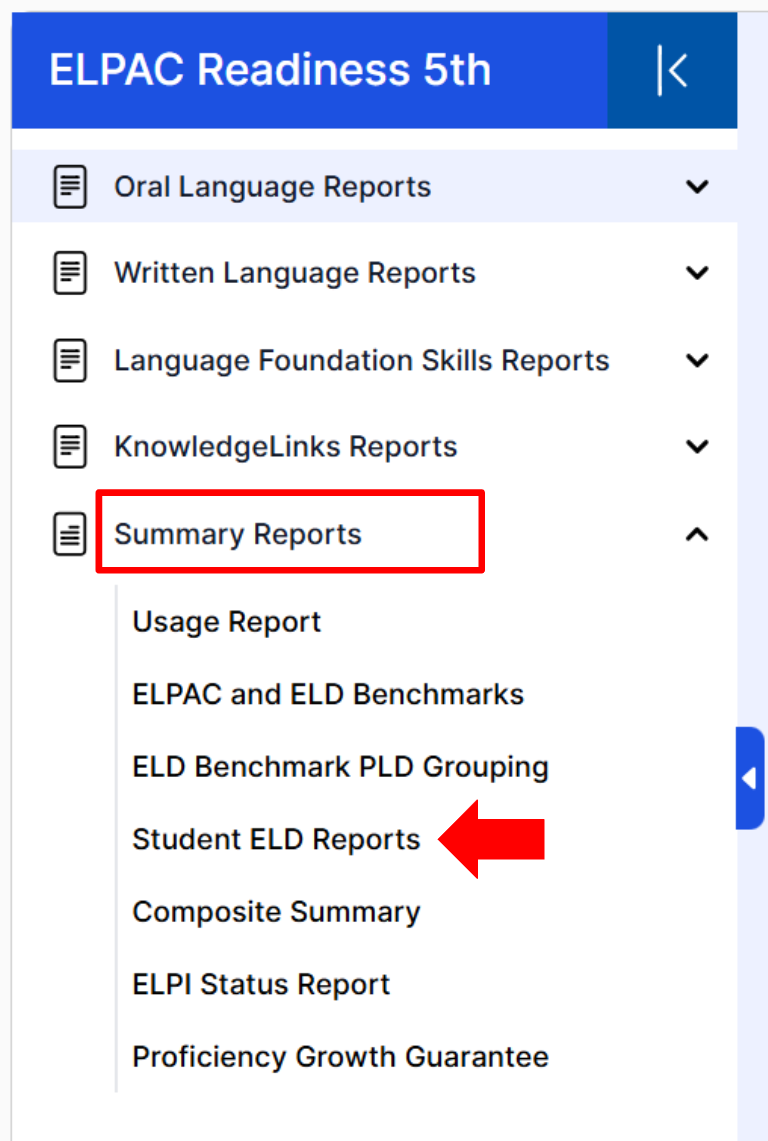Open Student ELD Reports

[276, 840]
